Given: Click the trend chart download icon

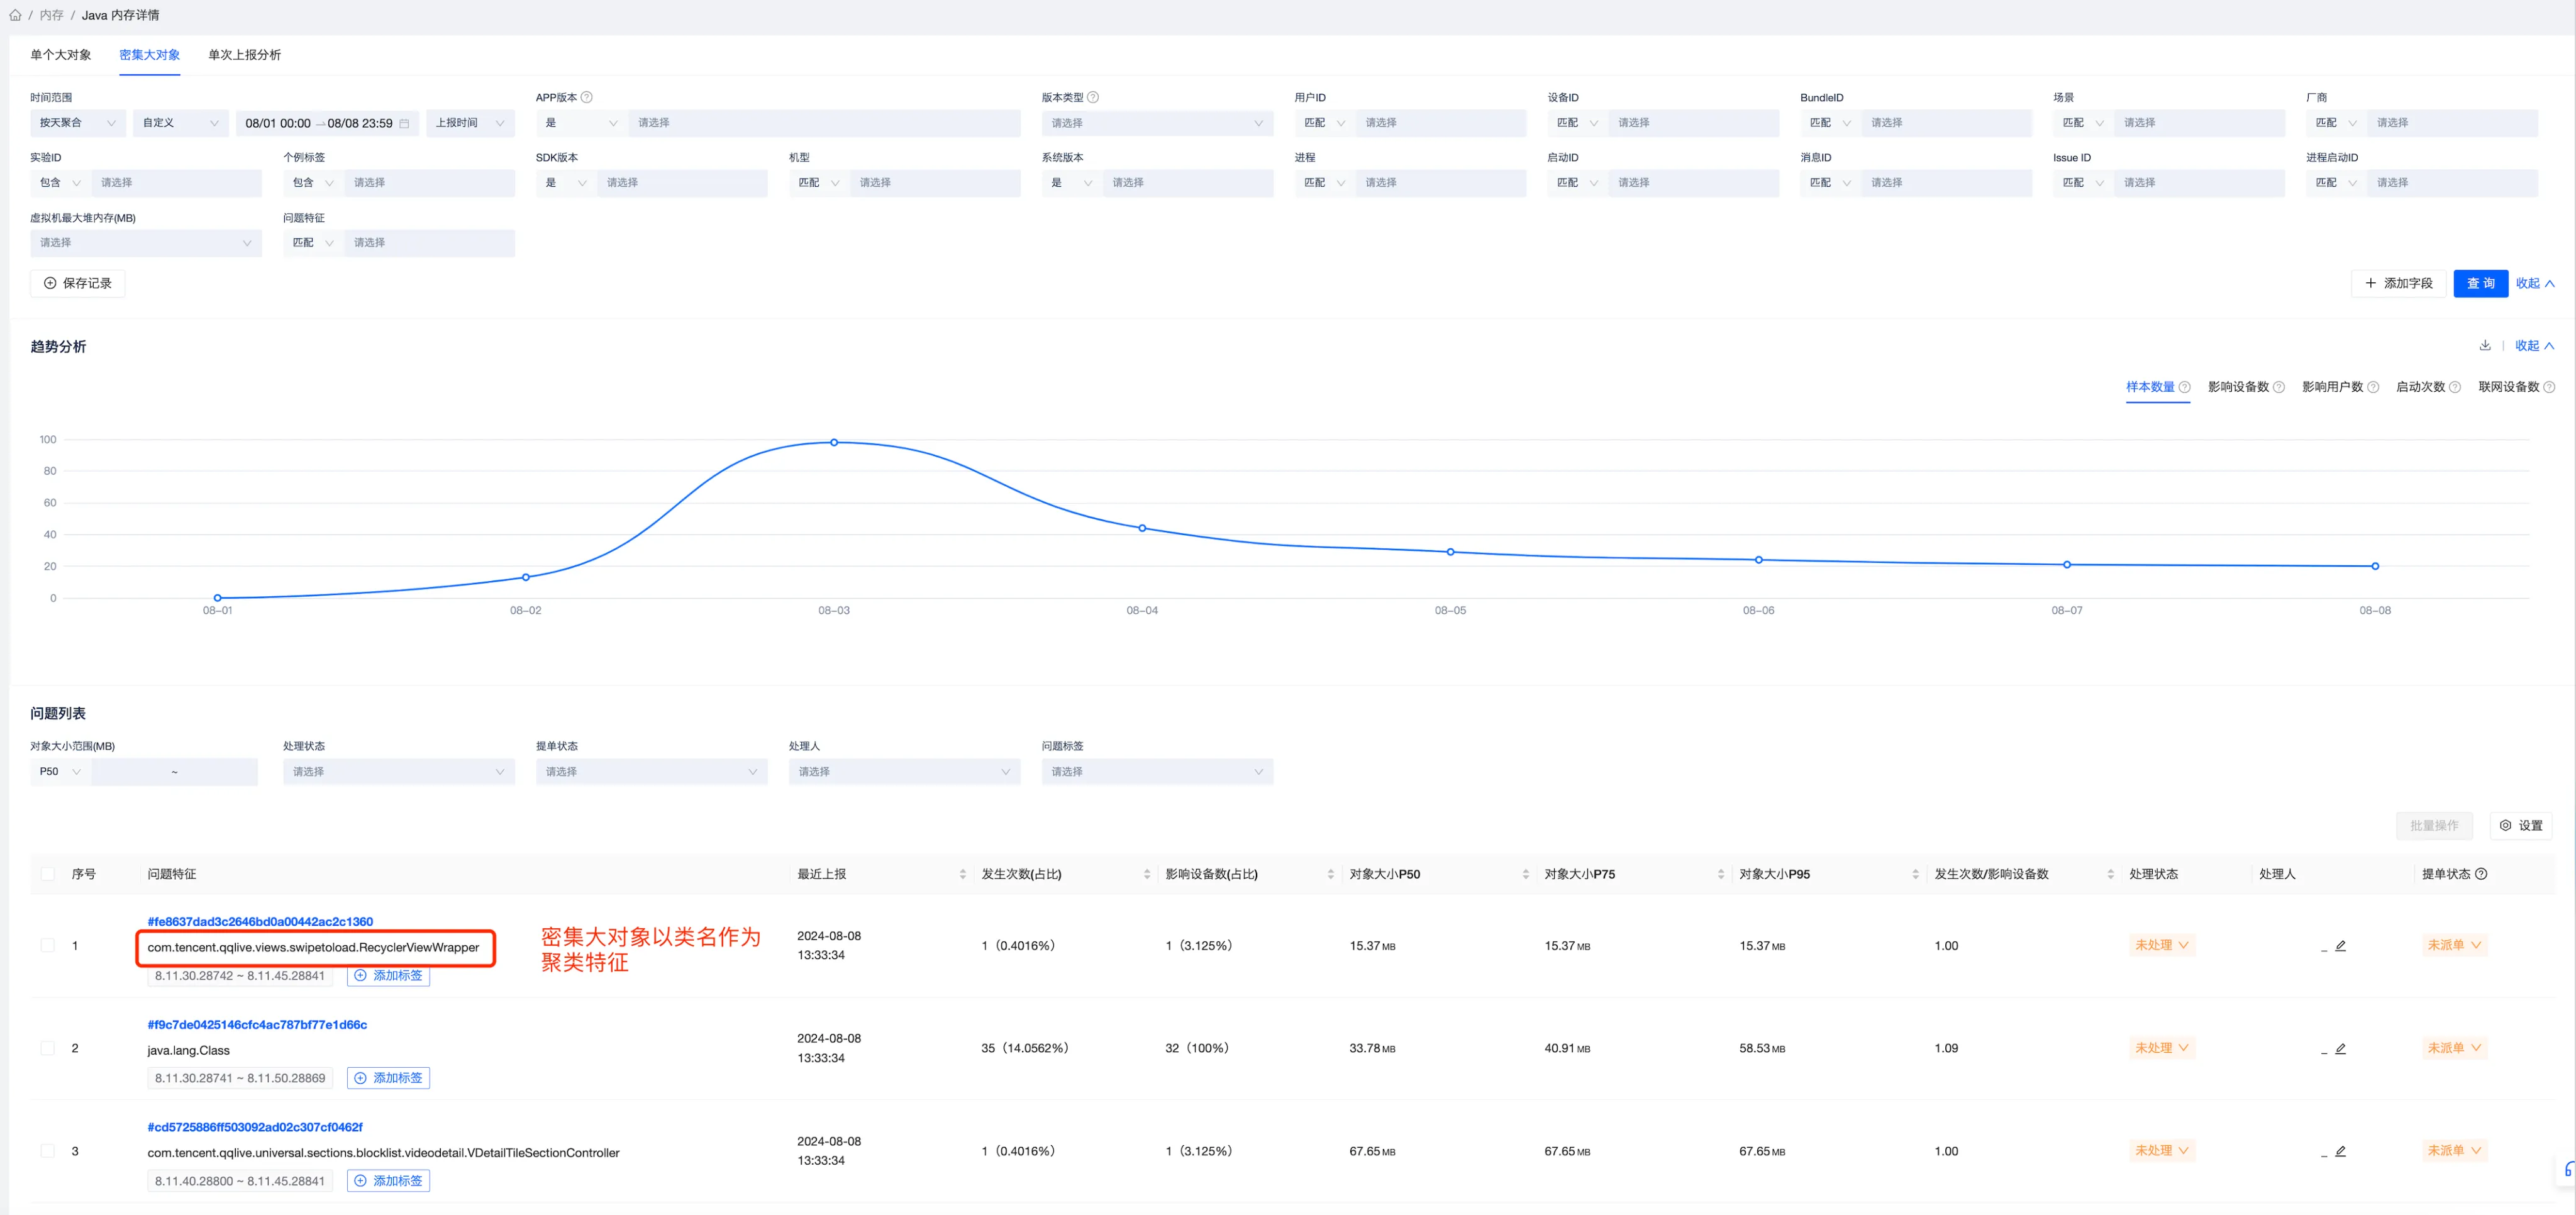Looking at the screenshot, I should pyautogui.click(x=2485, y=345).
